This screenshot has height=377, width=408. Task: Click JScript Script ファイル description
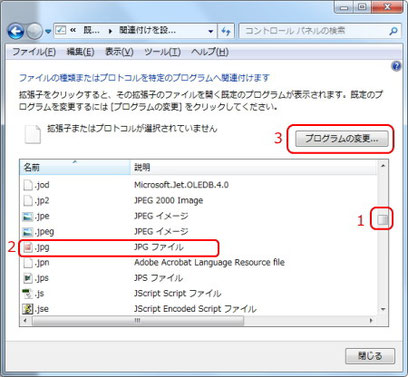[x=177, y=294]
